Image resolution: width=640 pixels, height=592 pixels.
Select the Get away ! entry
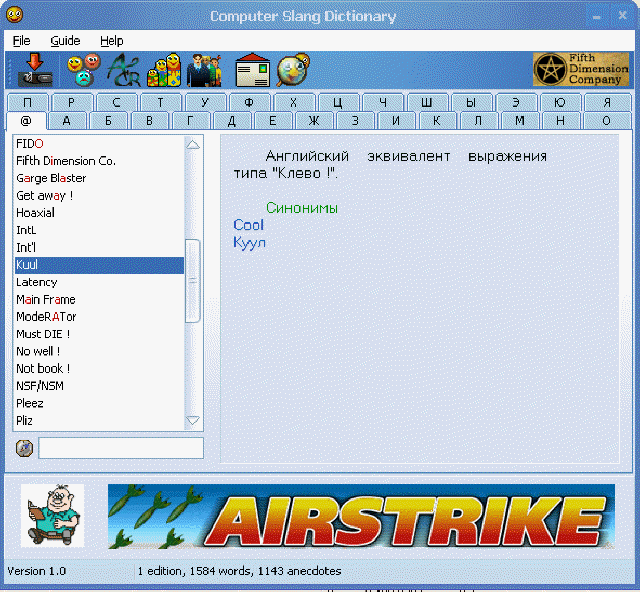click(99, 196)
